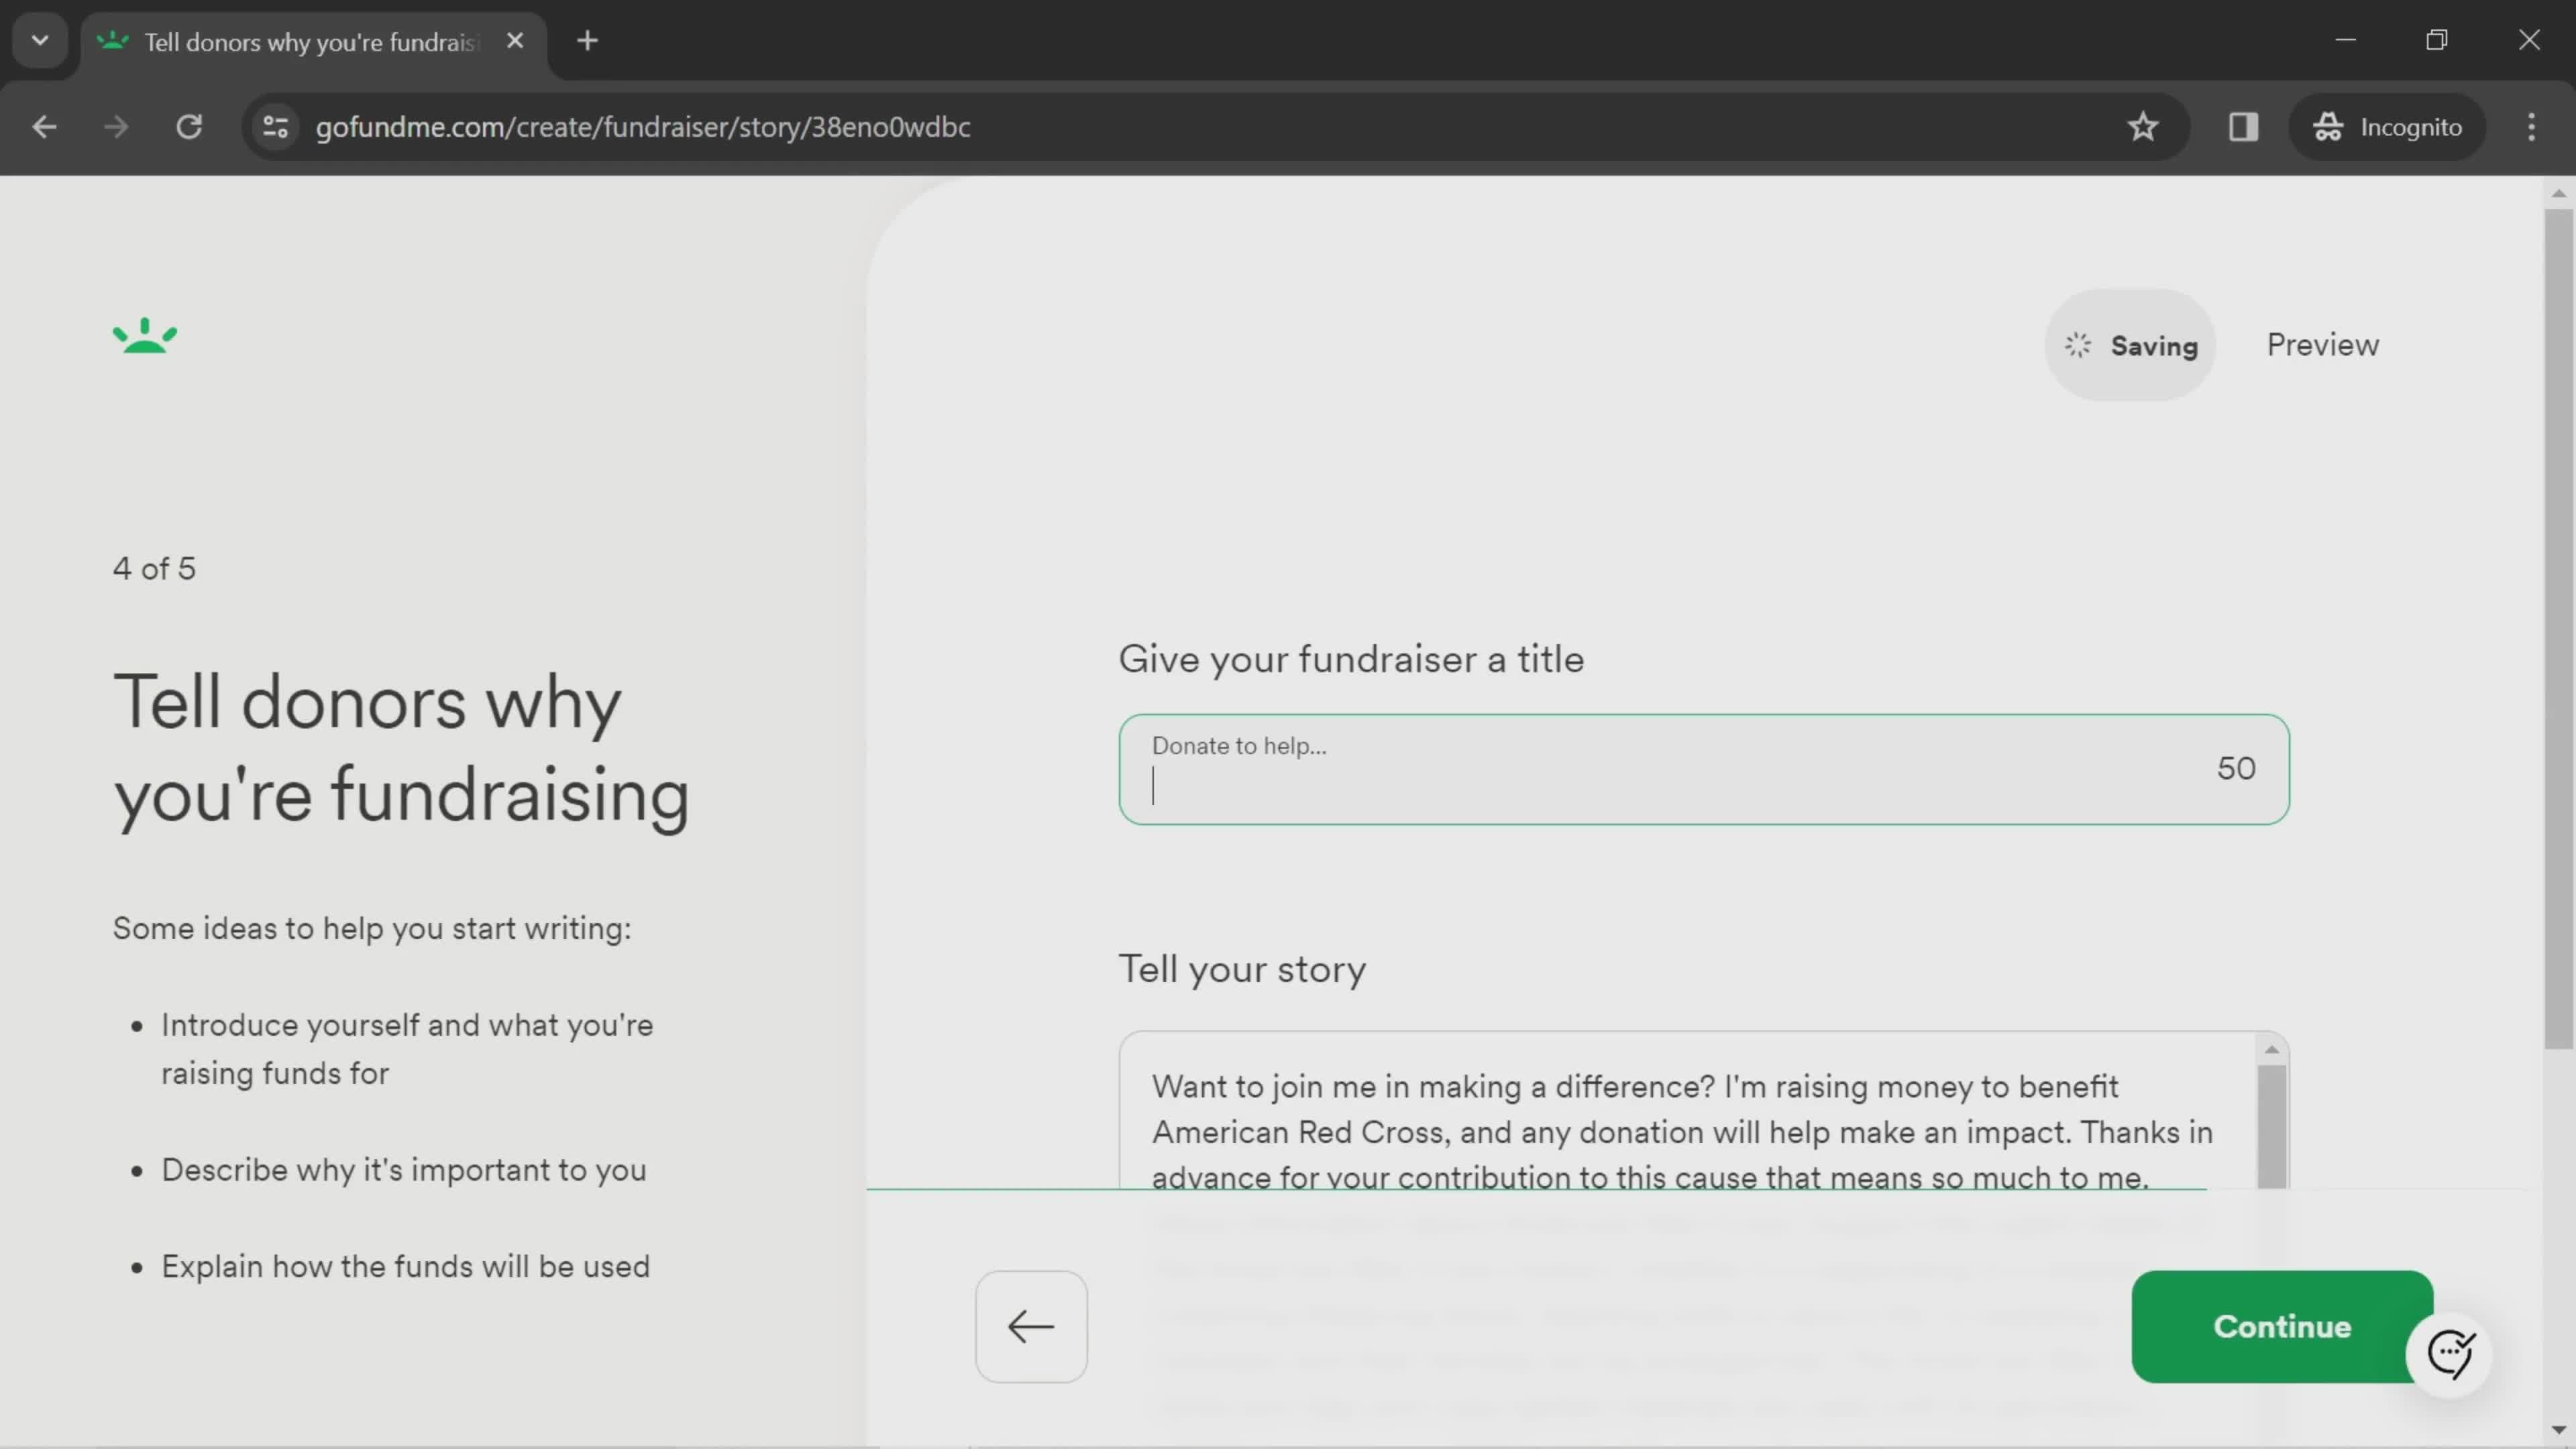Open Chrome three-dot menu
Image resolution: width=2576 pixels, height=1449 pixels.
pyautogui.click(x=2531, y=127)
